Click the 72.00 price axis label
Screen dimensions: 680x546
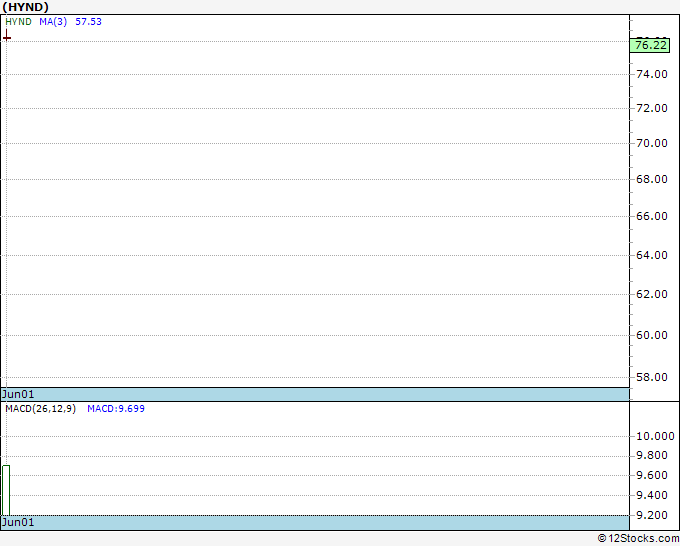pos(651,108)
